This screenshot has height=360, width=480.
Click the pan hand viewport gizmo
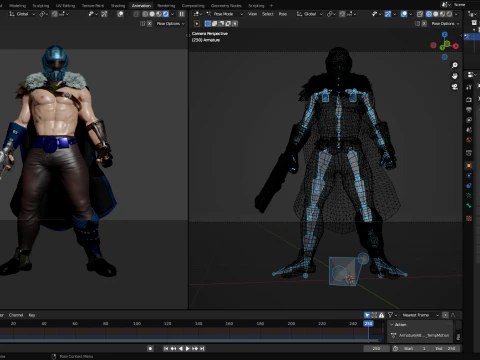point(455,76)
